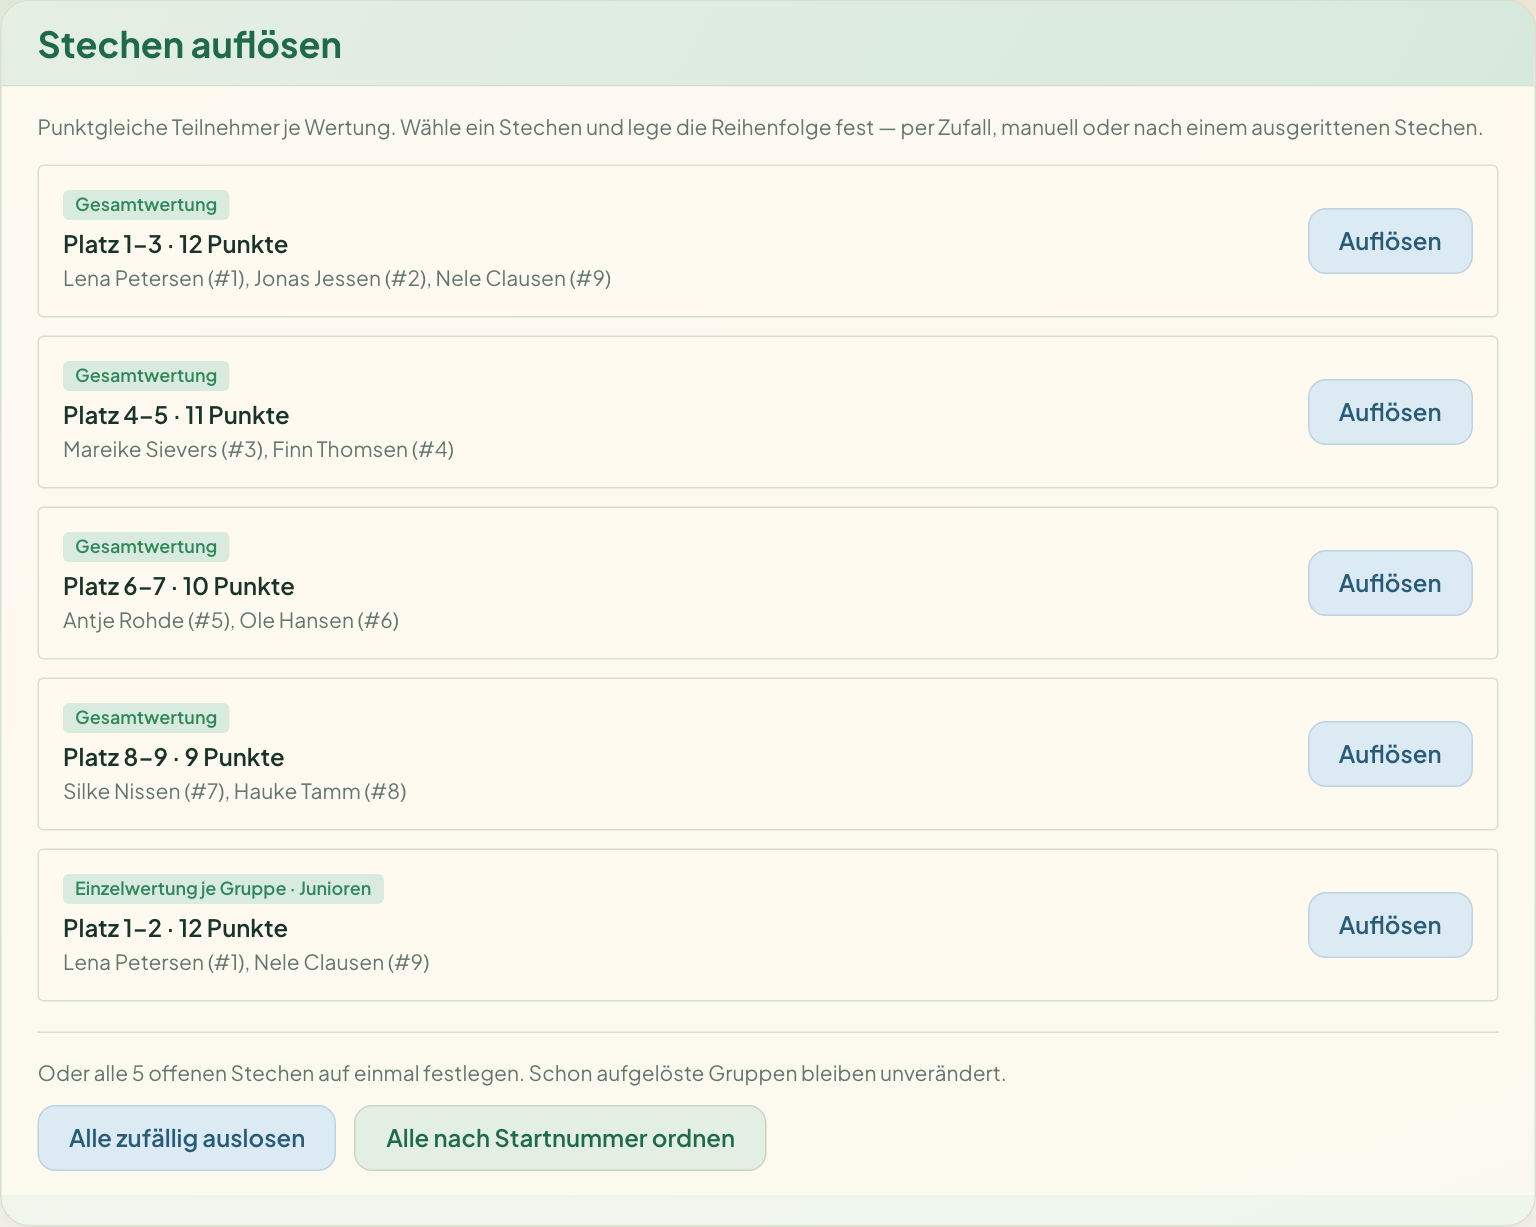Select the heading Stechen auflösen
The width and height of the screenshot is (1536, 1227).
(x=190, y=45)
